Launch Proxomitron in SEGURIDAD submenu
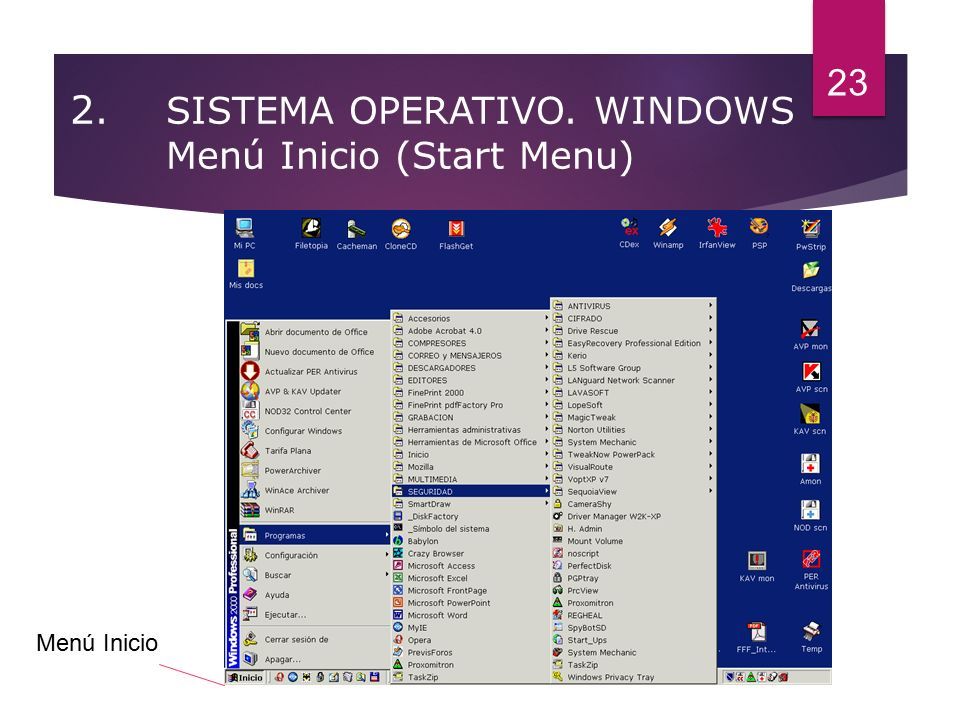The width and height of the screenshot is (960, 720). [x=633, y=602]
